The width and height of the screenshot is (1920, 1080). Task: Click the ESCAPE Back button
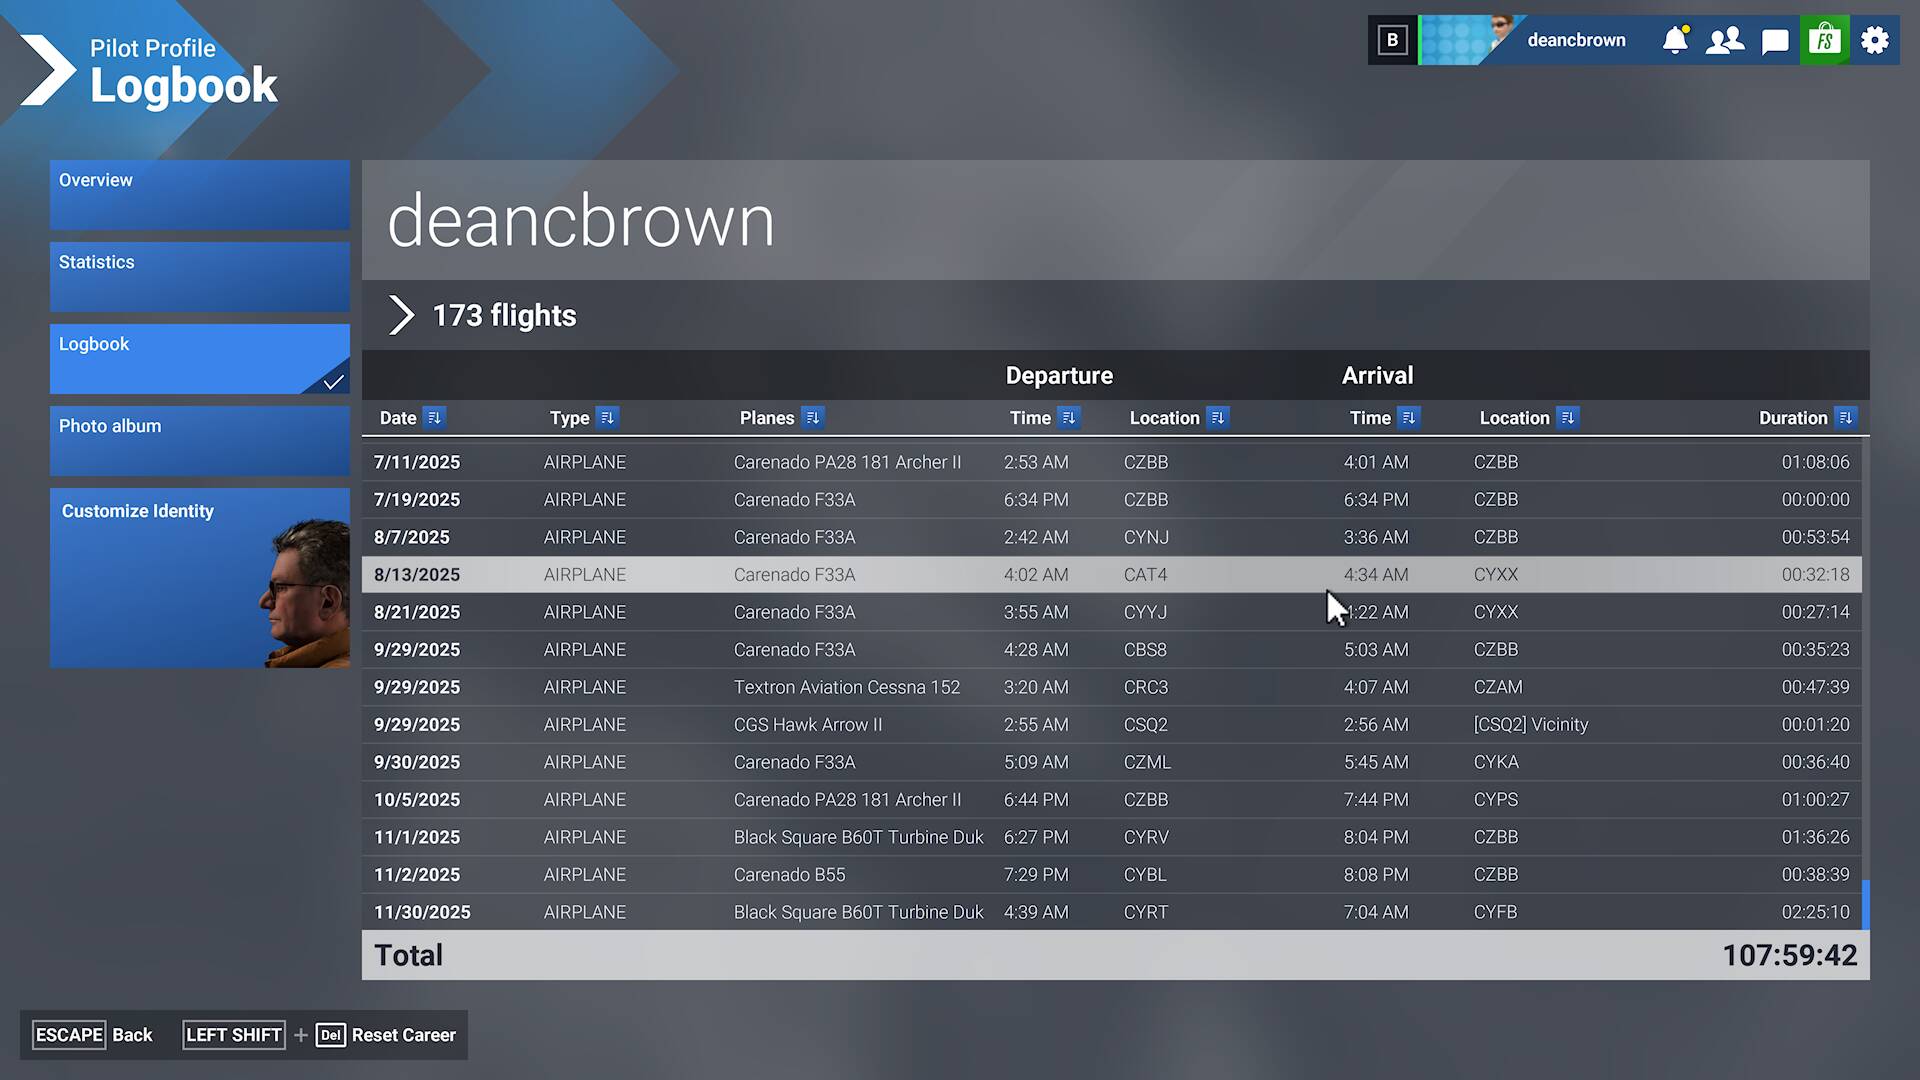(94, 1035)
